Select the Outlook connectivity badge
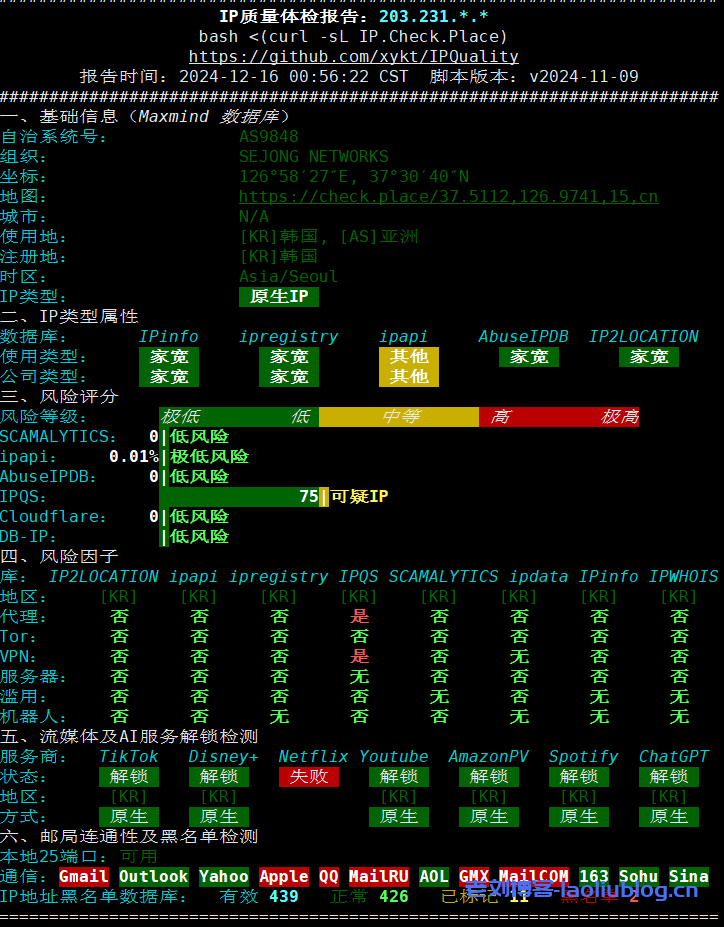The width and height of the screenshot is (724, 927). 153,876
